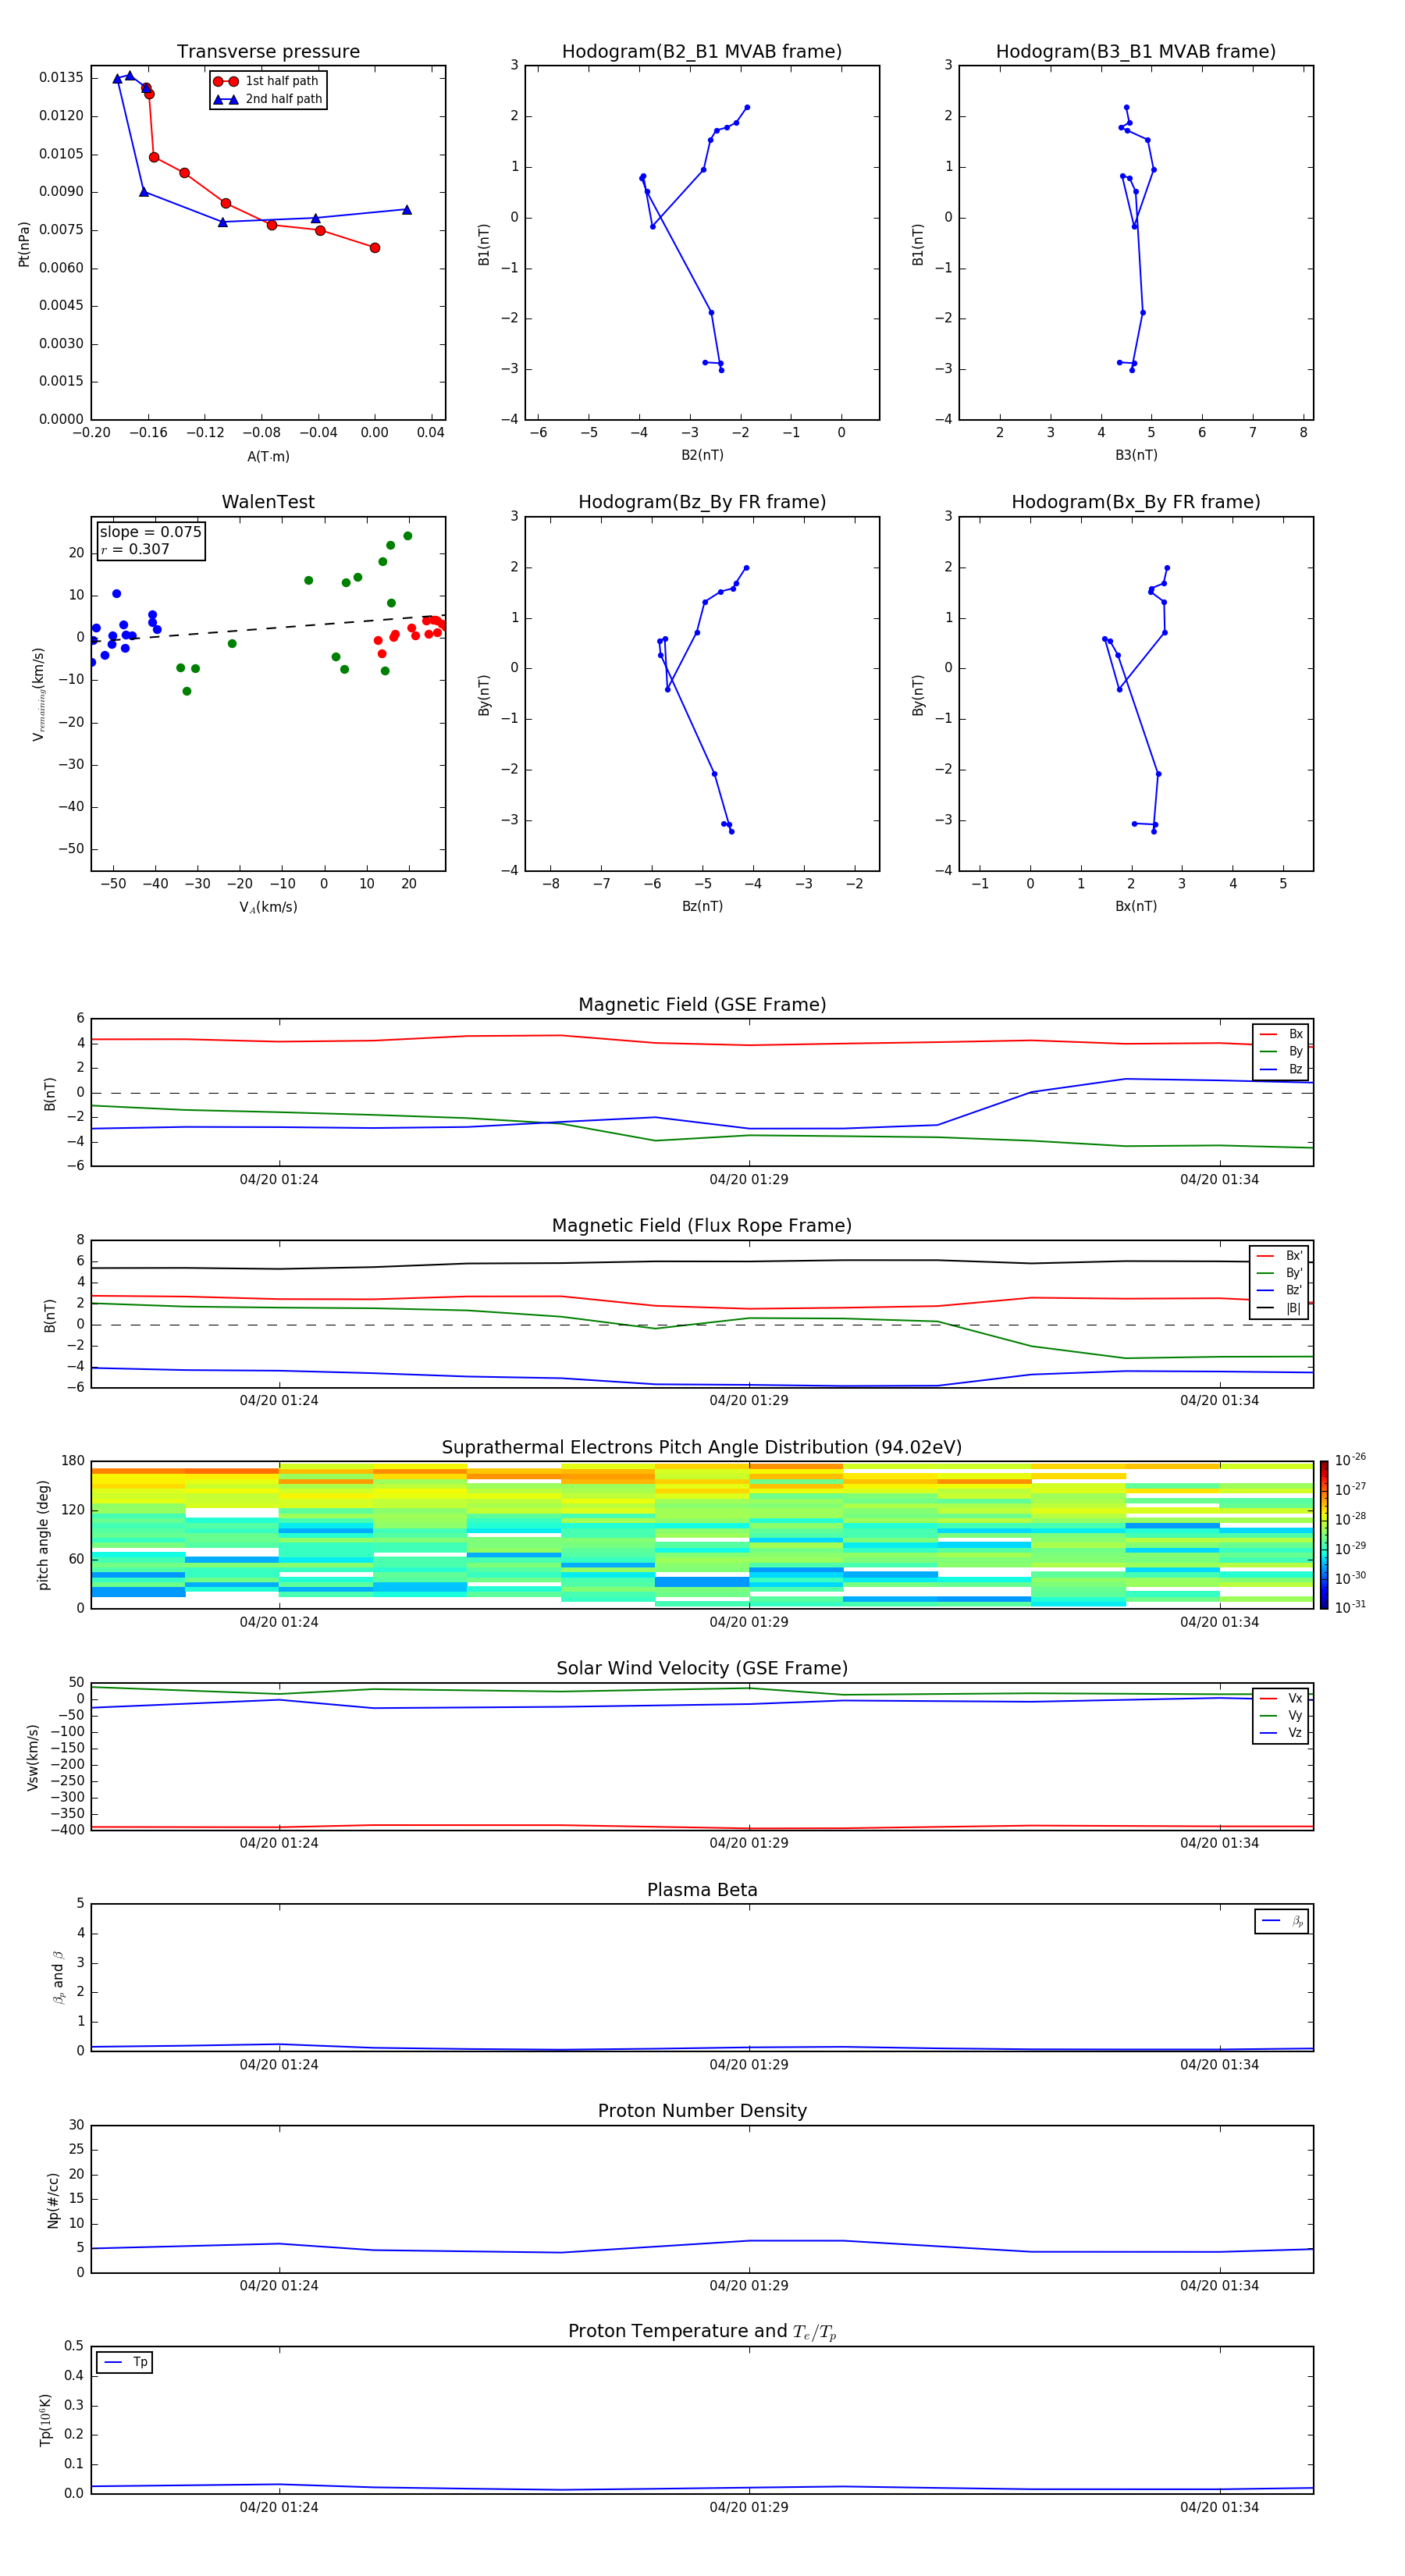Click '04/20 01:34' tick under Proton Temperature plot

(x=1219, y=2507)
